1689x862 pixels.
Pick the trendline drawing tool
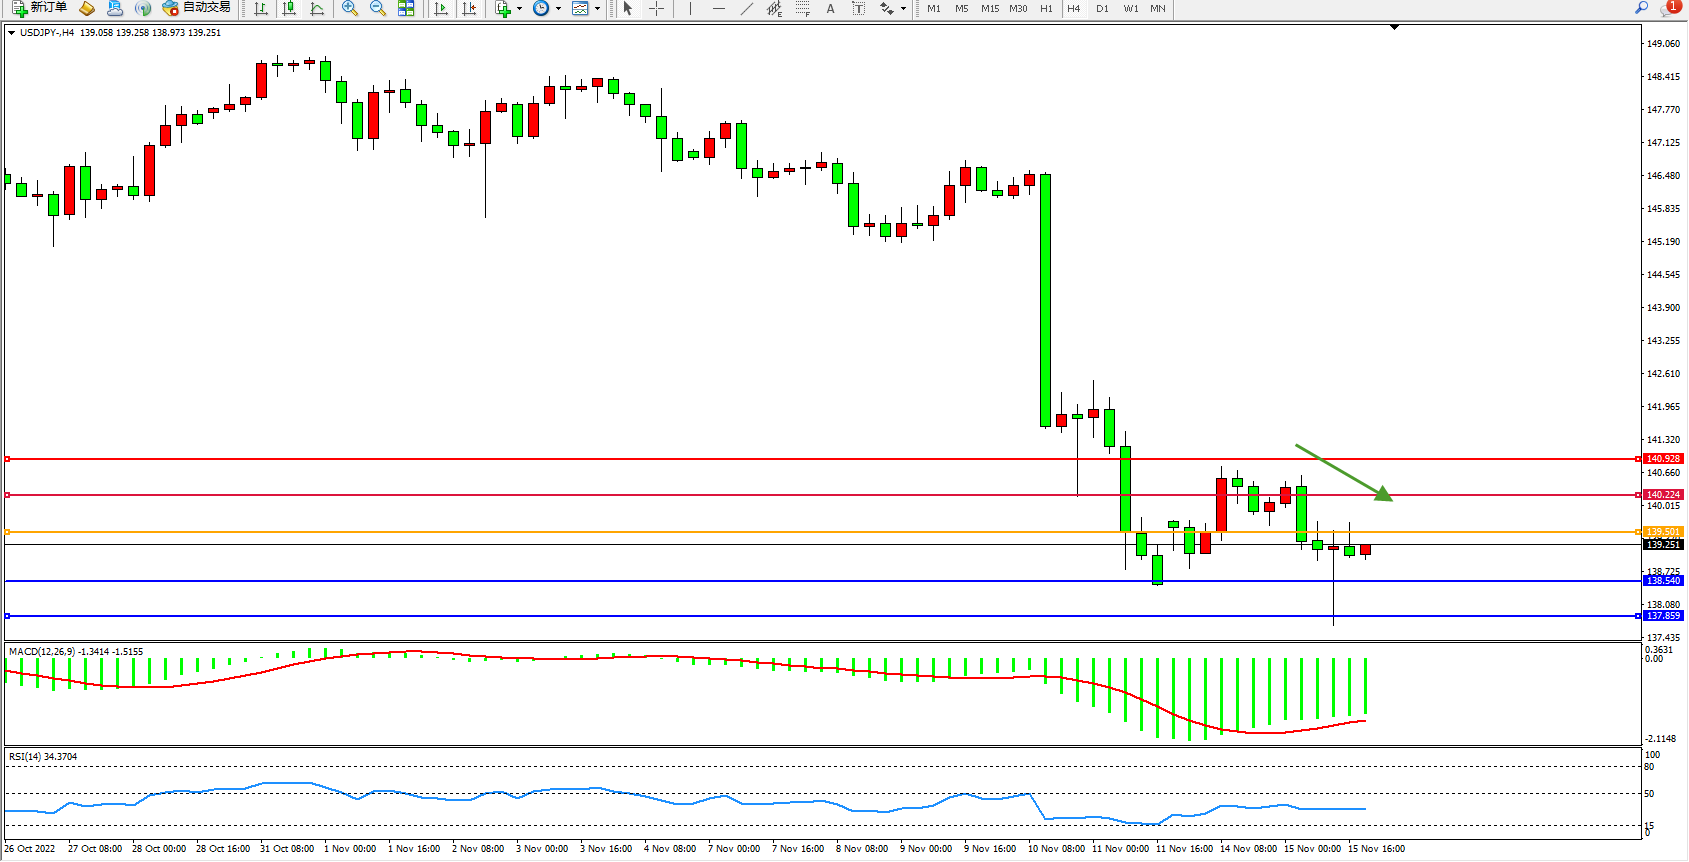point(746,8)
